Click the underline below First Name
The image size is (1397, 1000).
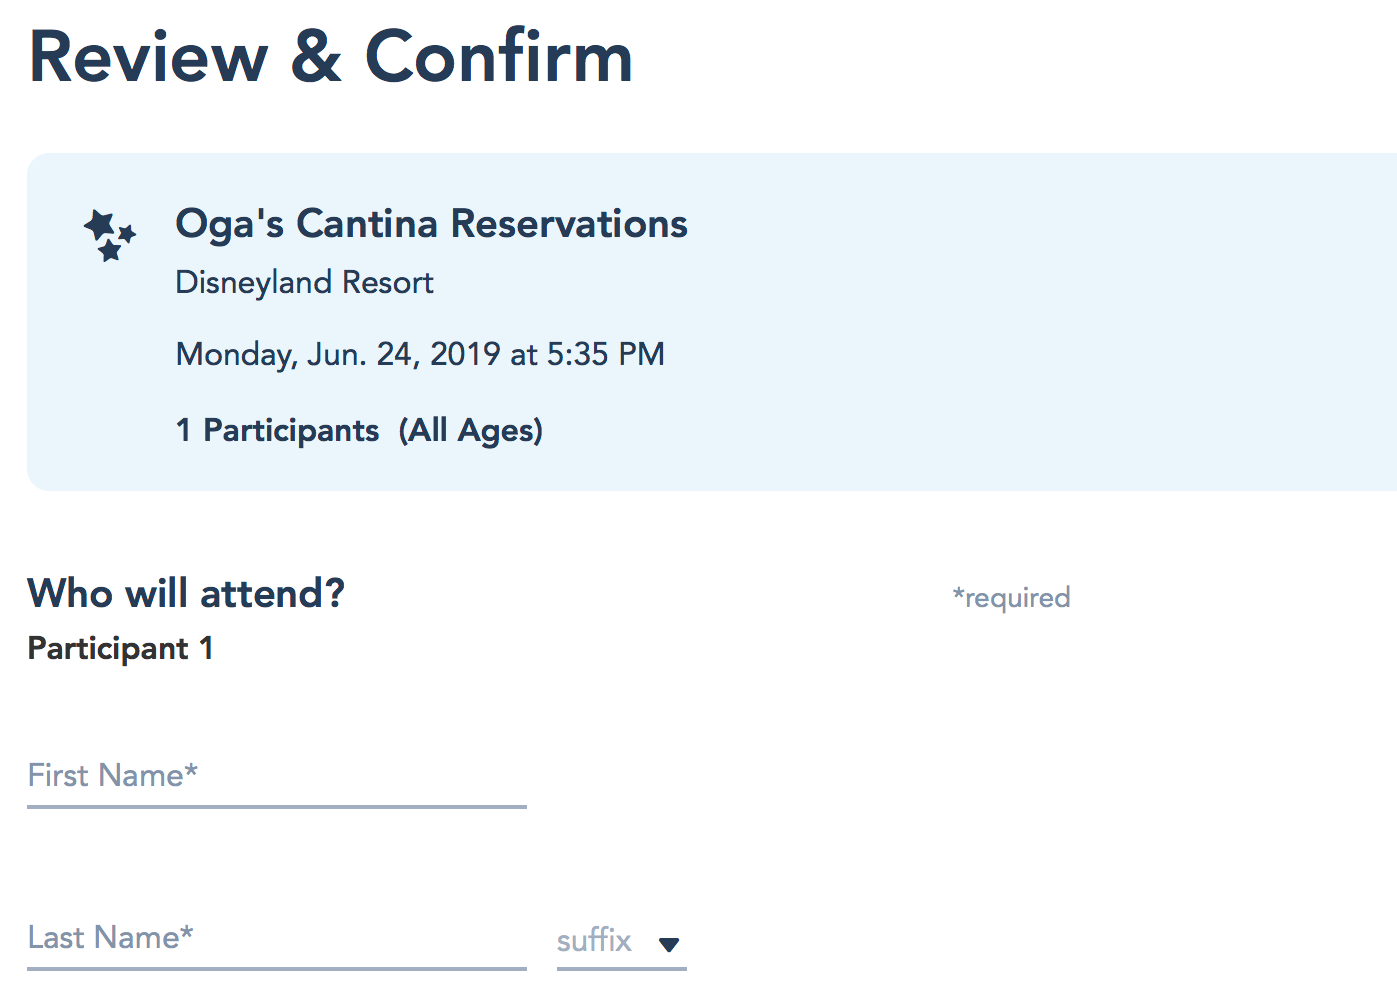(x=276, y=806)
